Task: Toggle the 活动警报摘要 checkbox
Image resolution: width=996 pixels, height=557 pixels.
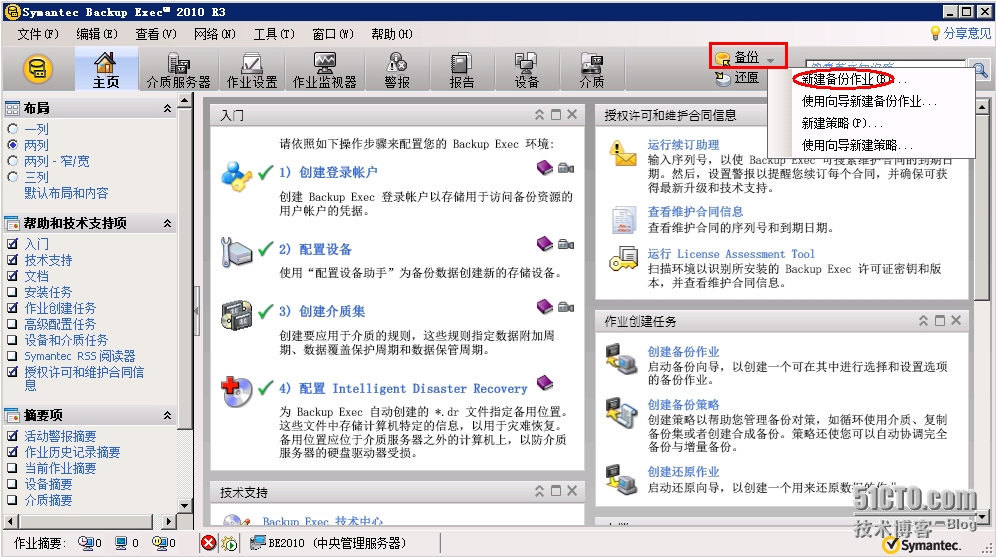Action: (x=12, y=436)
